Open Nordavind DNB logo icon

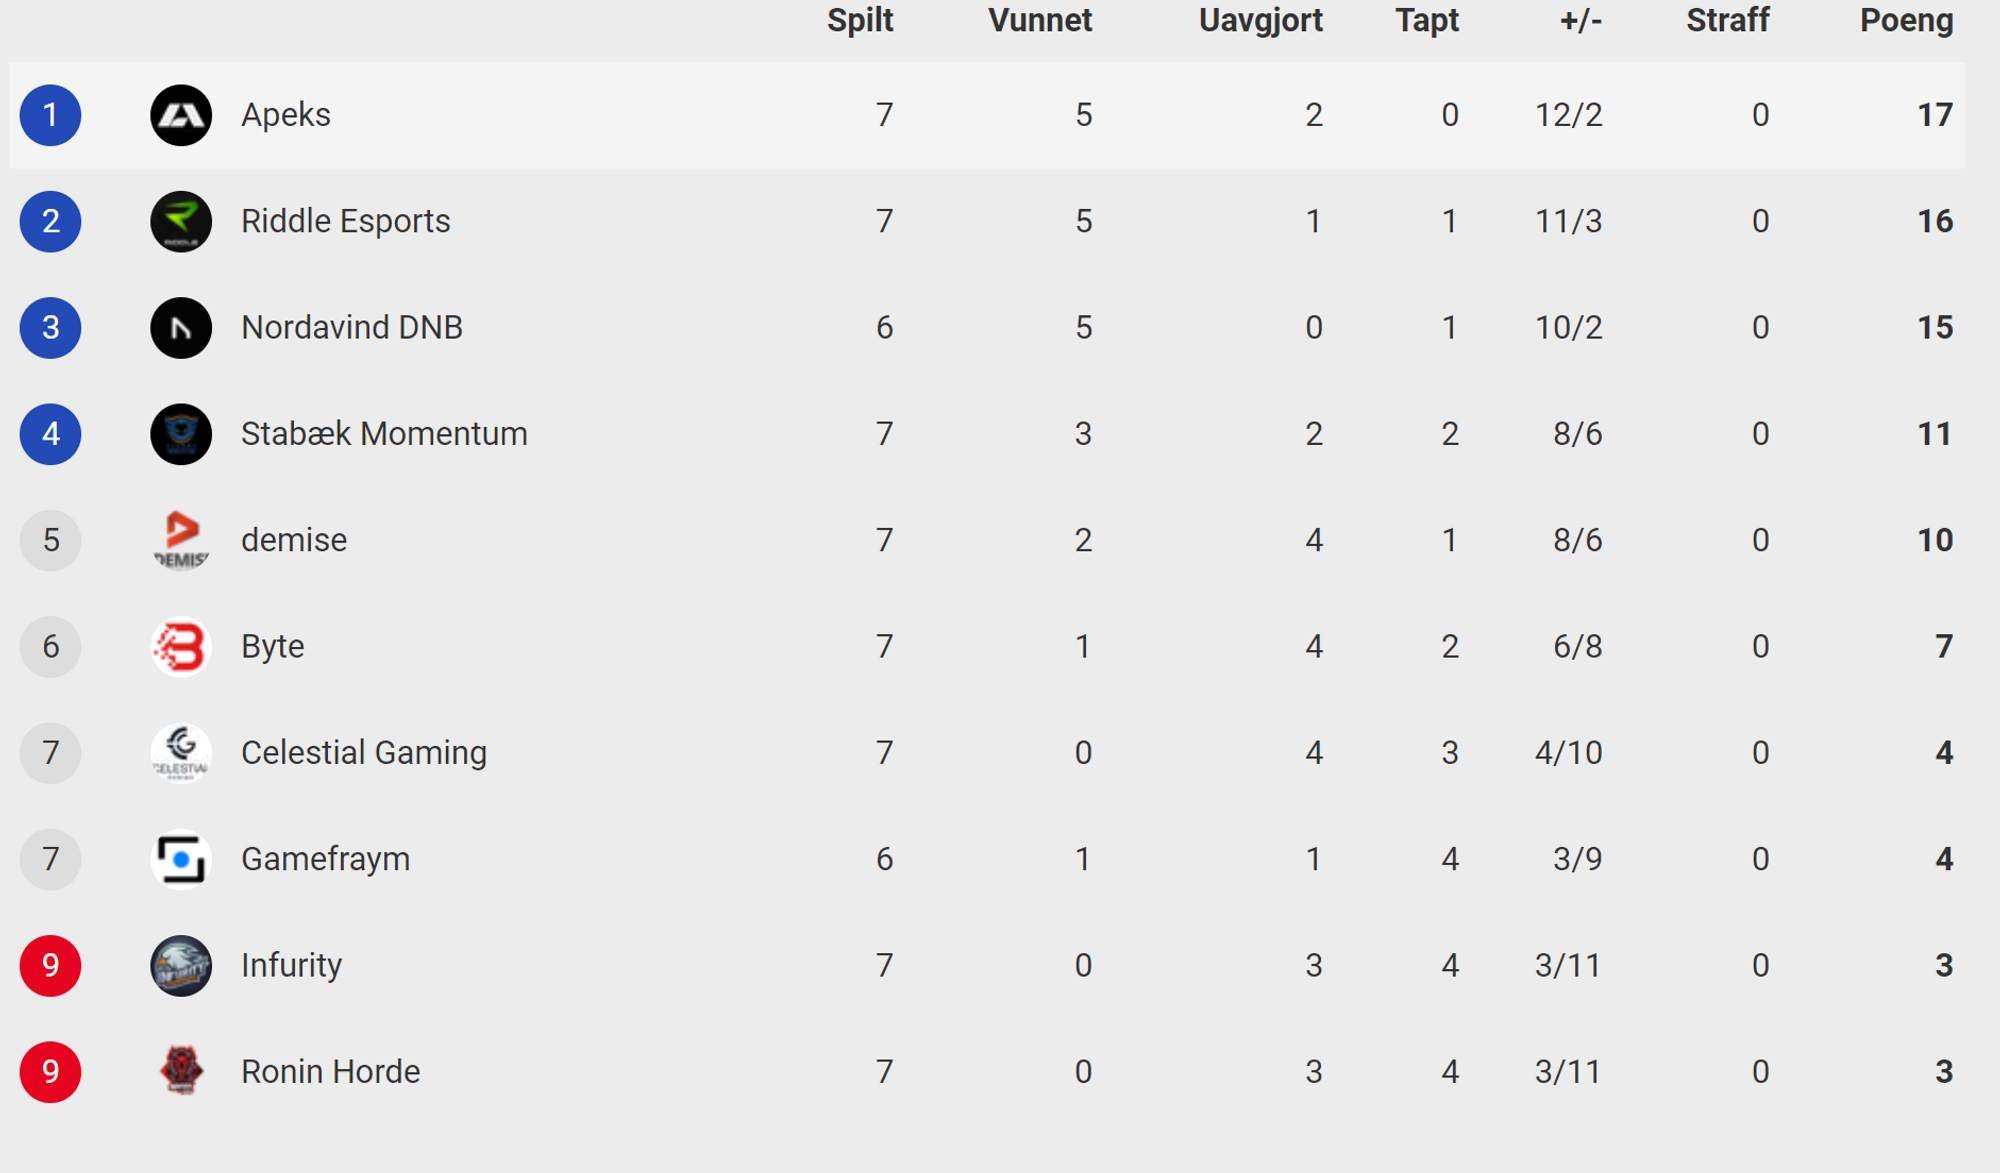181,328
